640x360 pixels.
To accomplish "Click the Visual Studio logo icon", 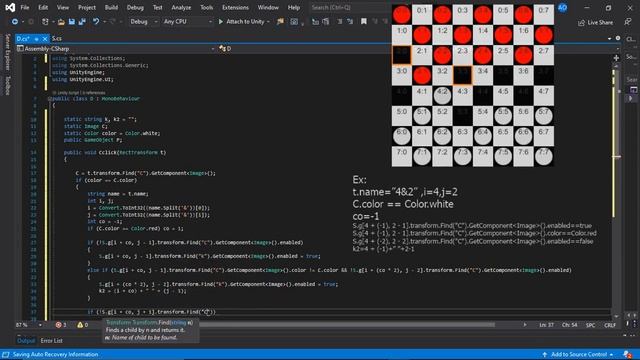I will 10,7.
